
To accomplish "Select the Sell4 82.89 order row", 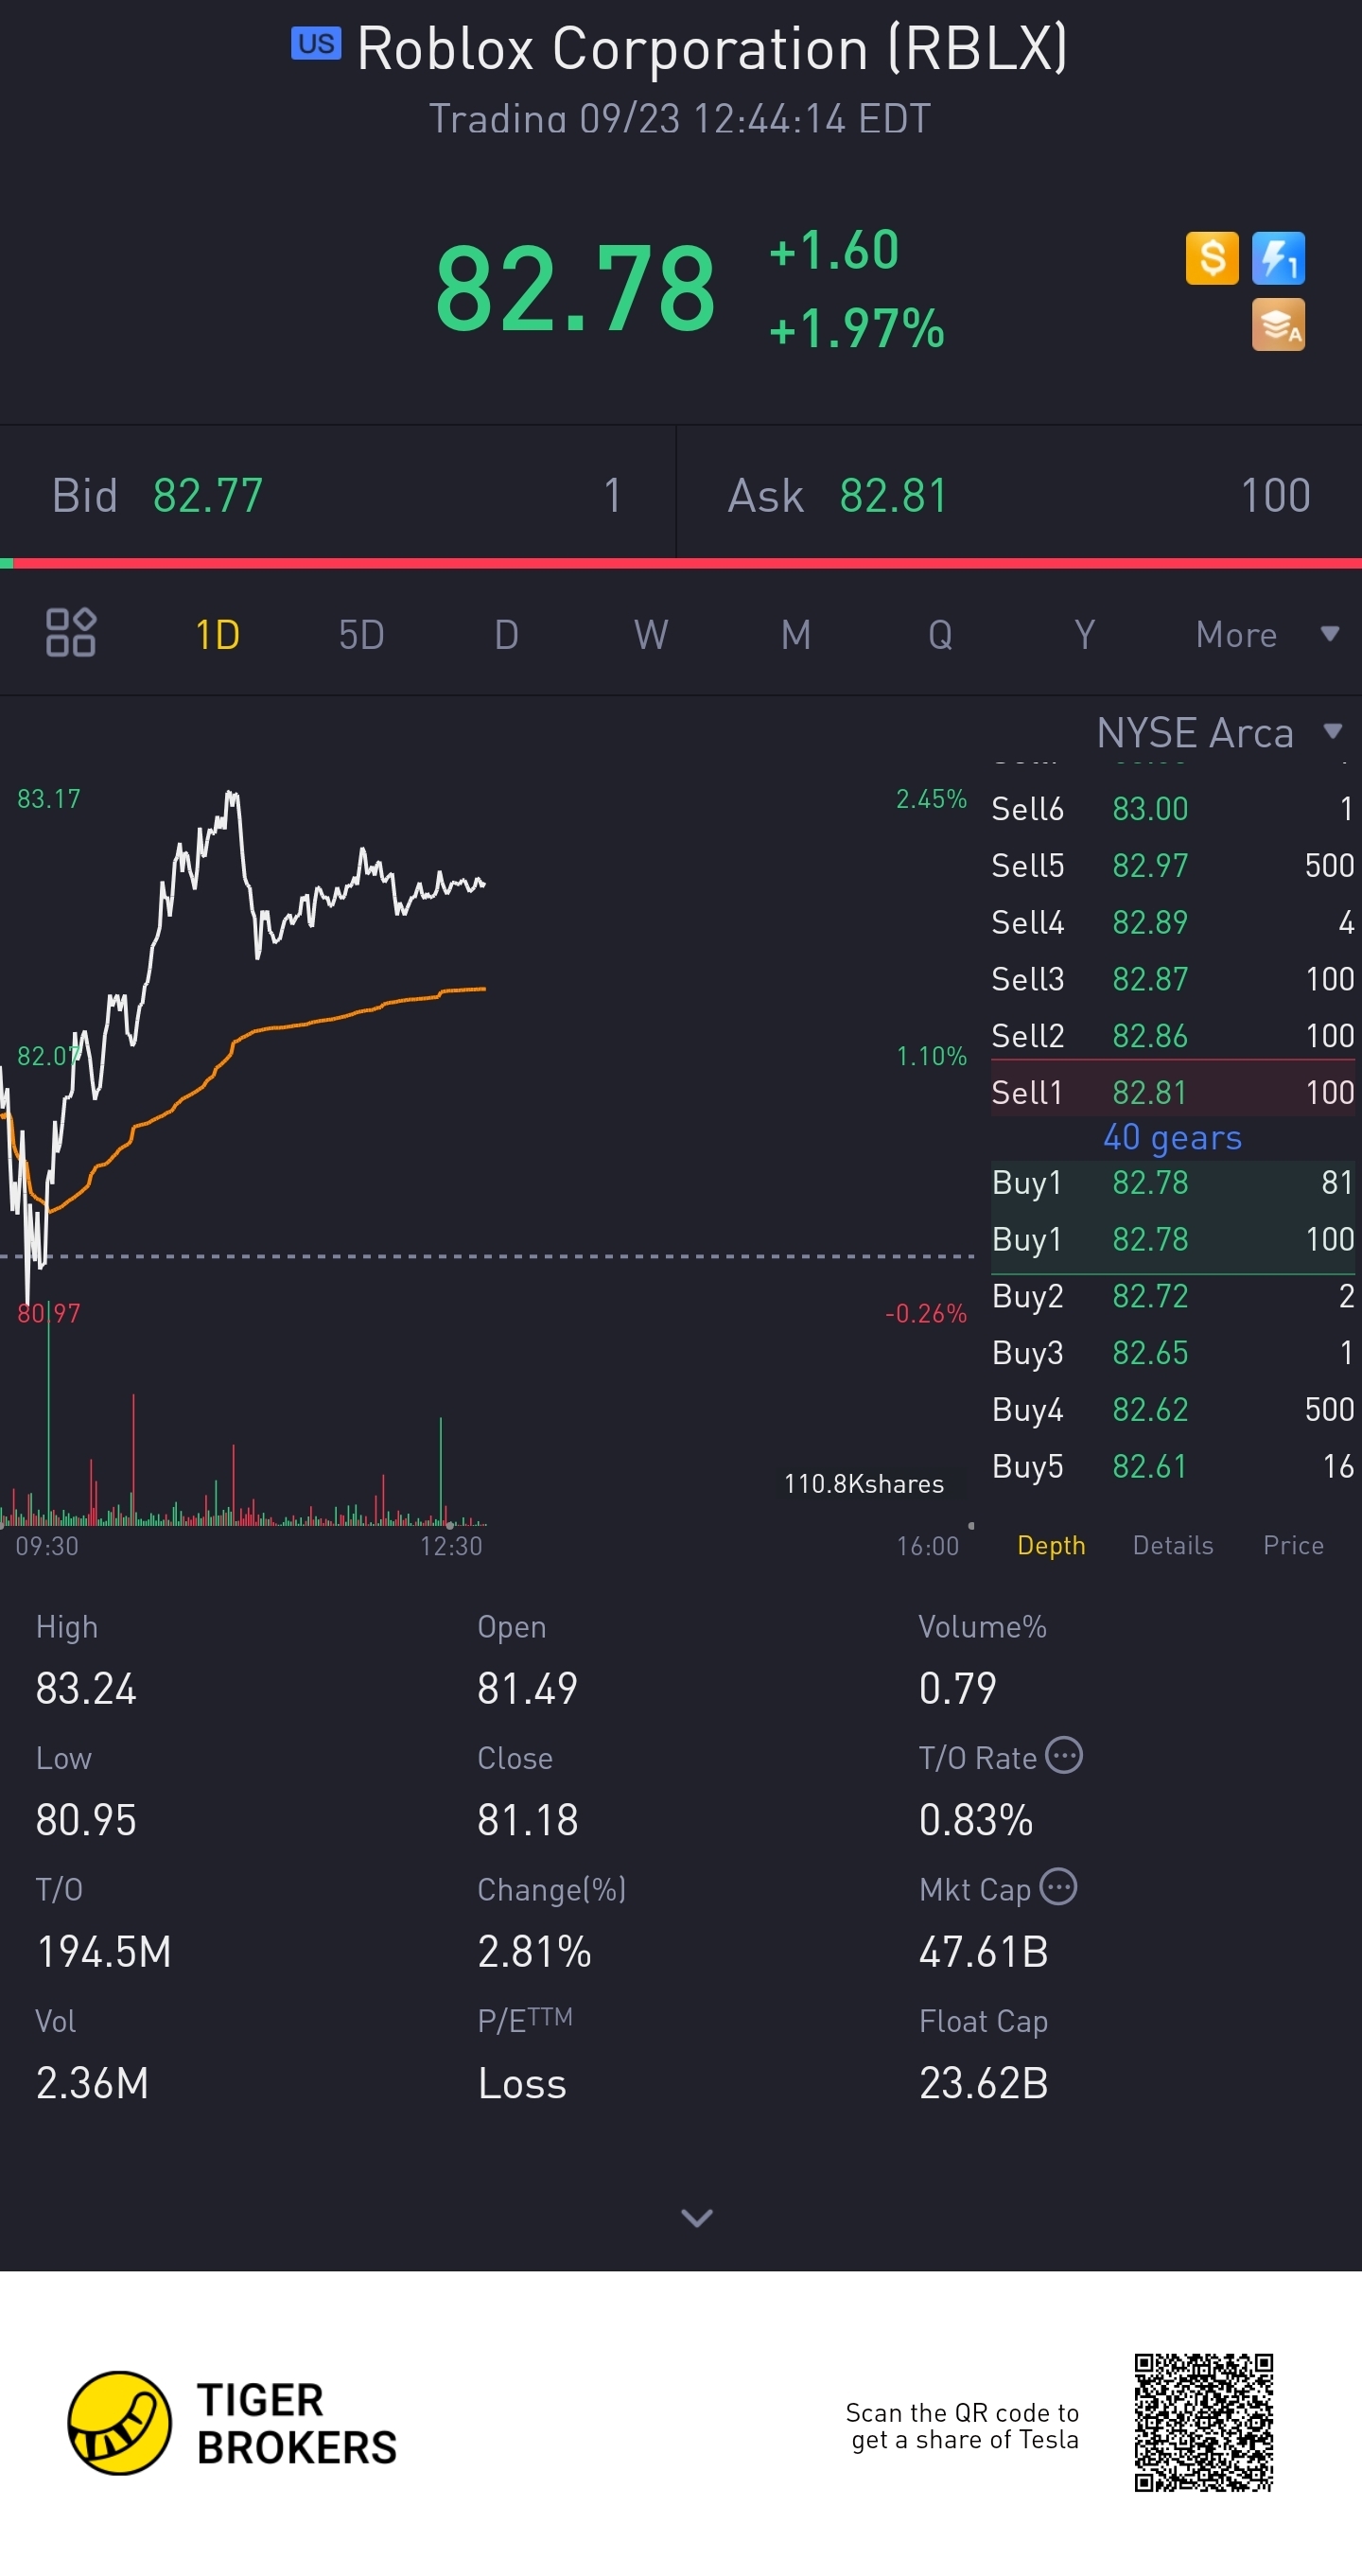I will (x=1173, y=922).
